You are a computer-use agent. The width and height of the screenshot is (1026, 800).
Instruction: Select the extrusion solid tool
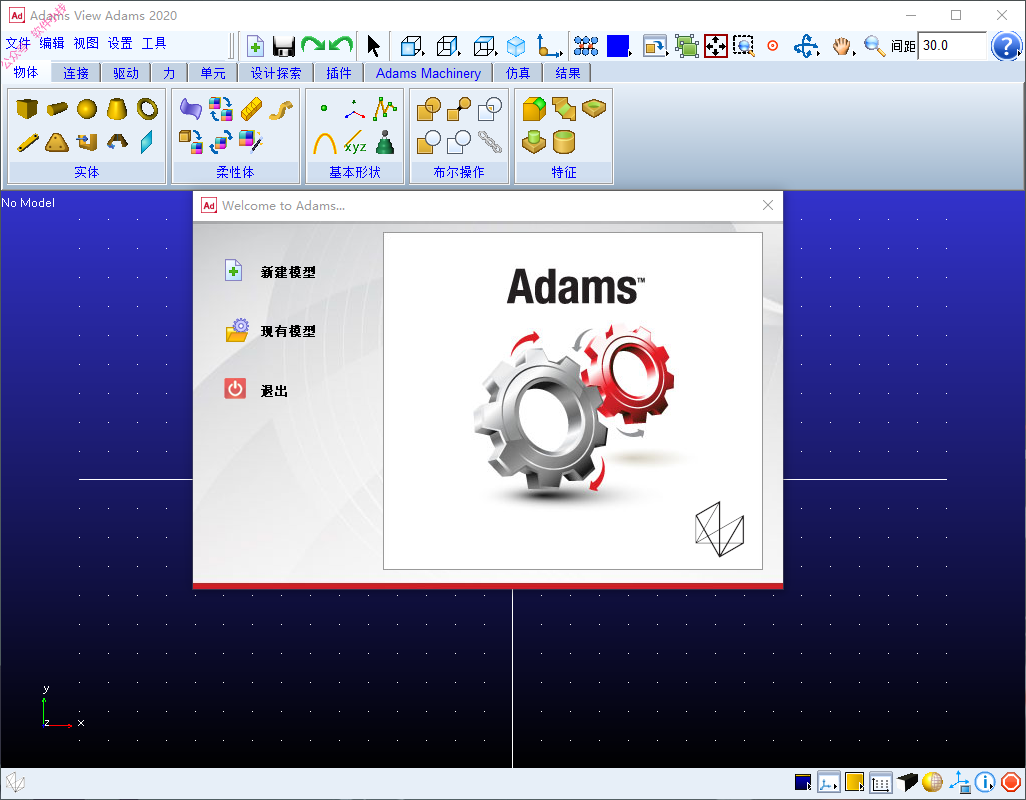coord(86,142)
